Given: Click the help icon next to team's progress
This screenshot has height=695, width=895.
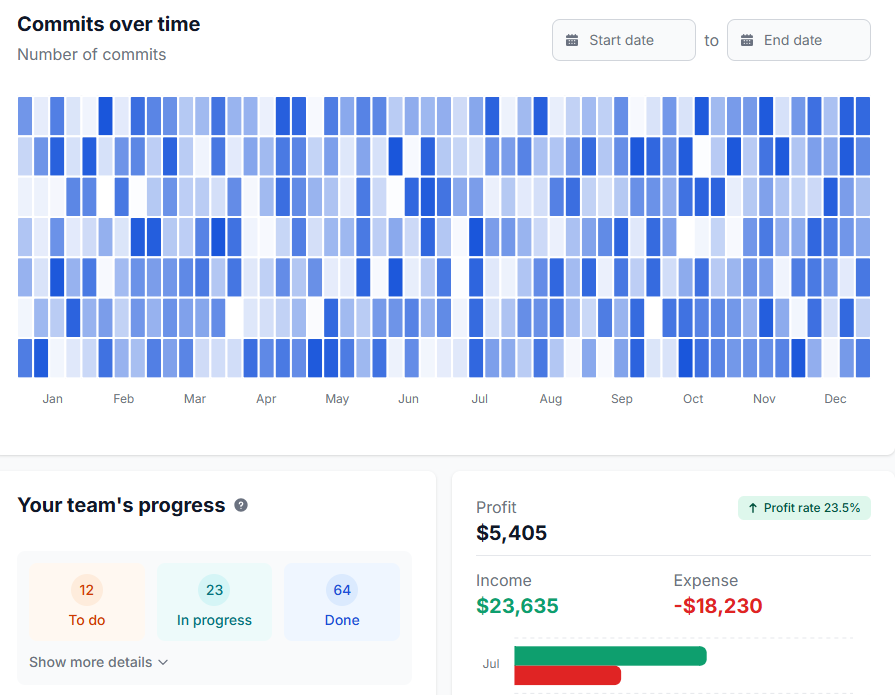Looking at the screenshot, I should point(240,505).
